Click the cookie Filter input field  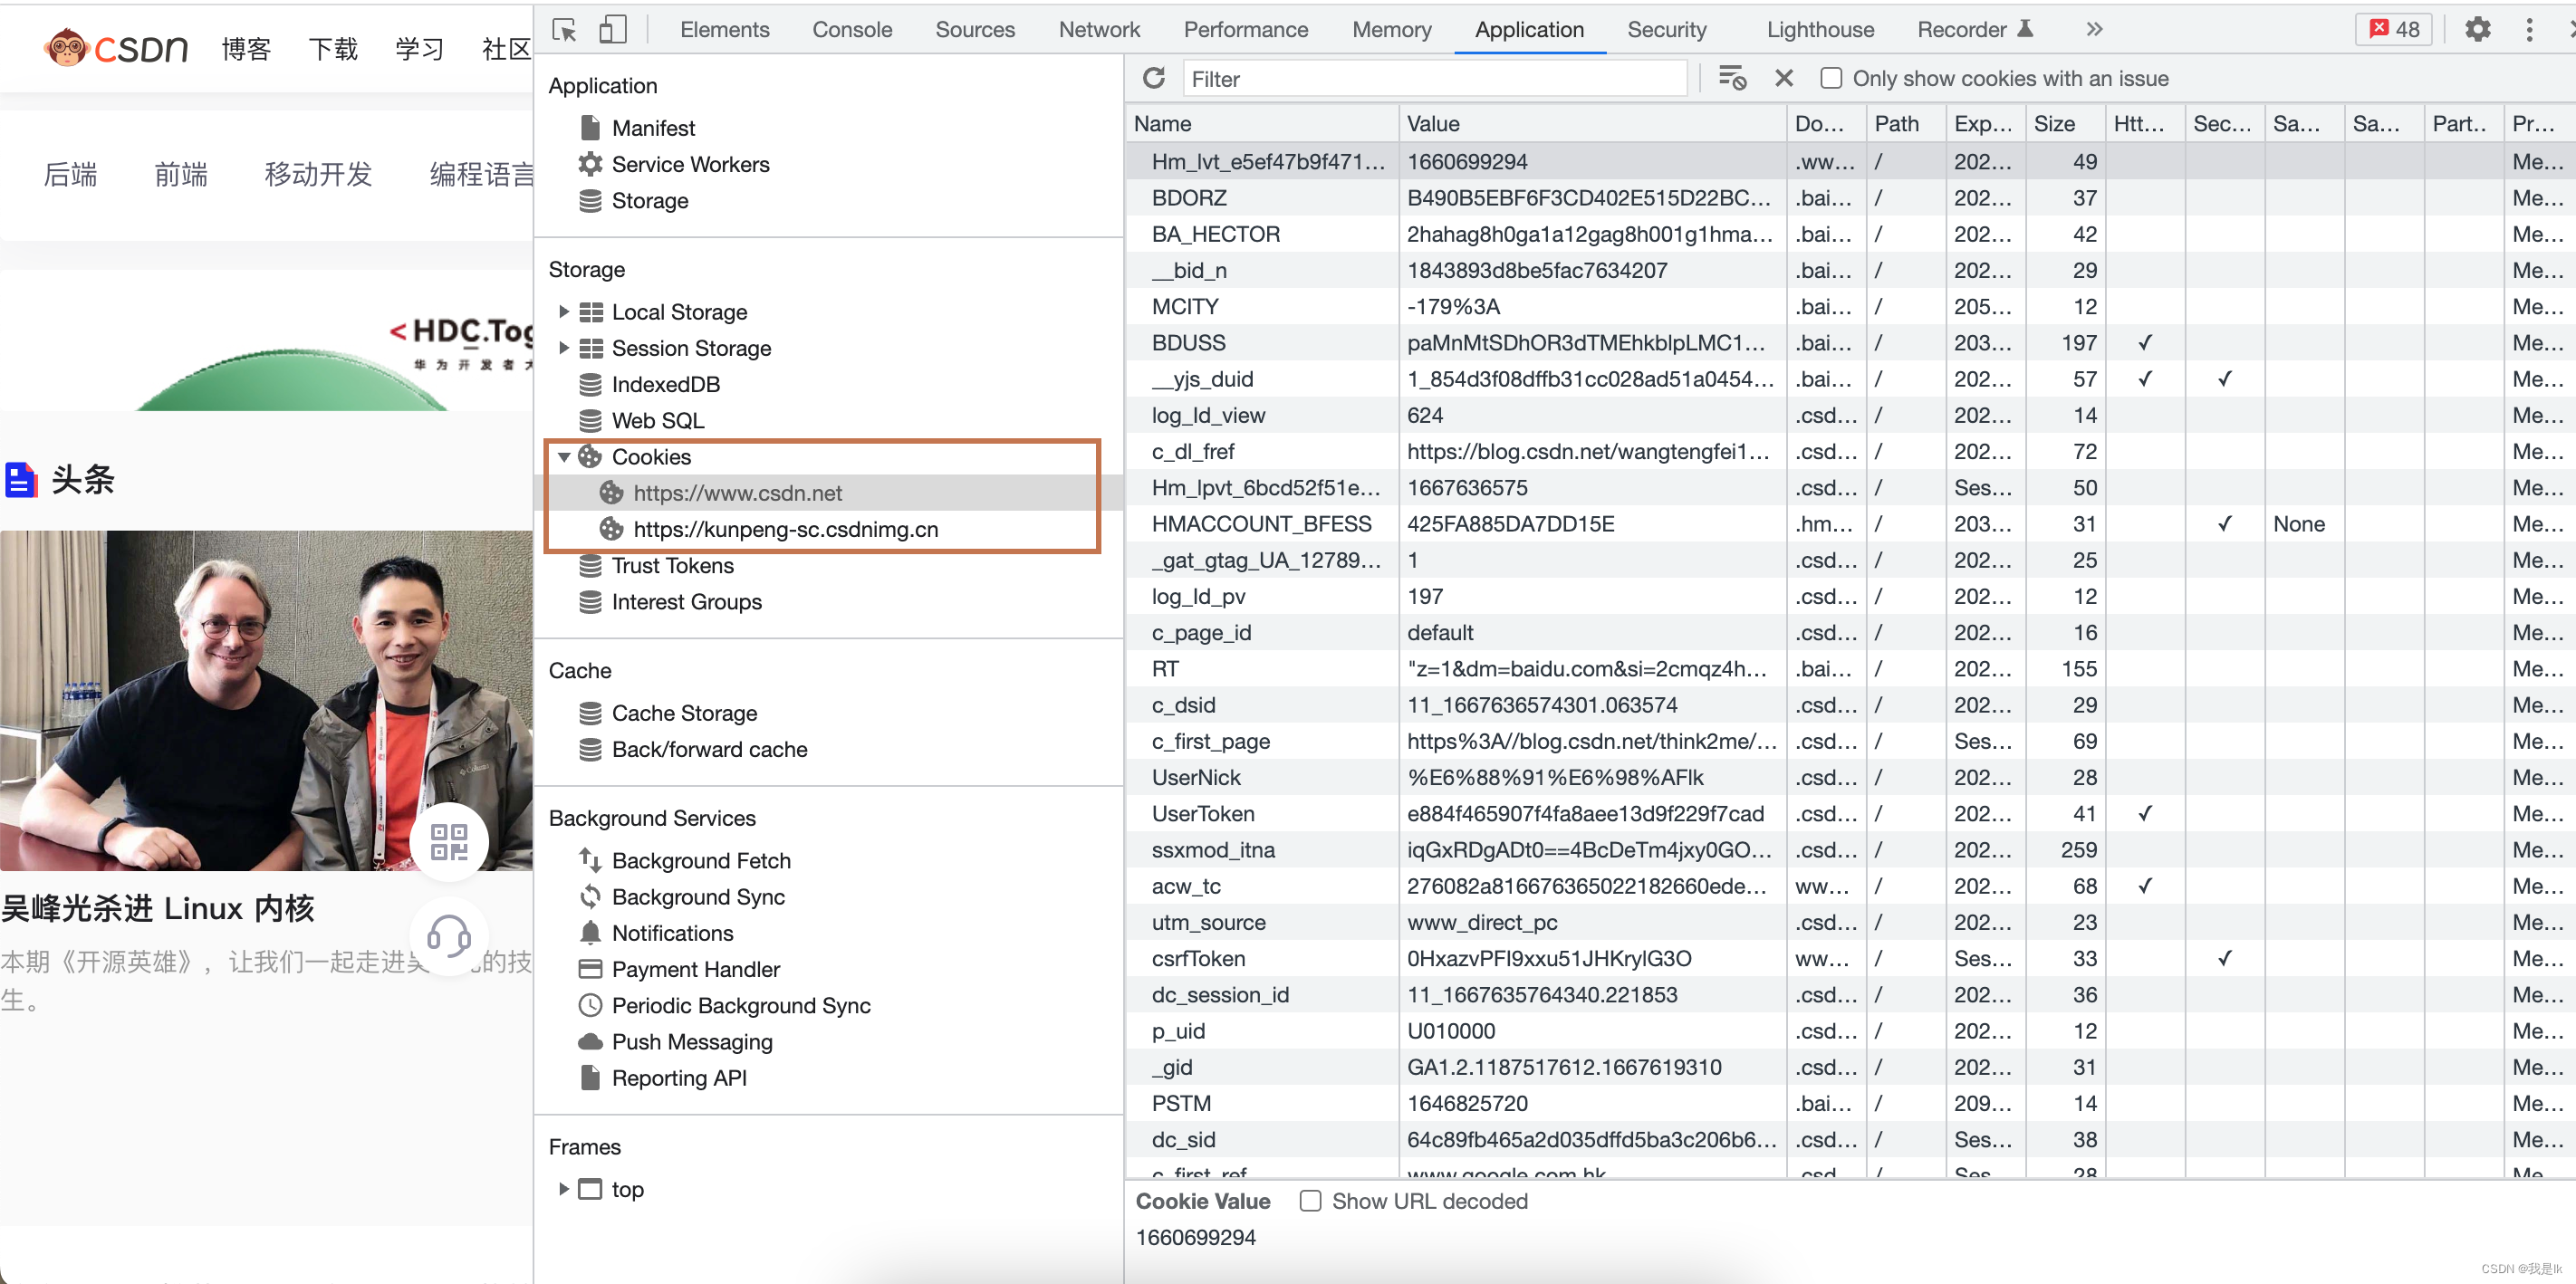pyautogui.click(x=1434, y=79)
